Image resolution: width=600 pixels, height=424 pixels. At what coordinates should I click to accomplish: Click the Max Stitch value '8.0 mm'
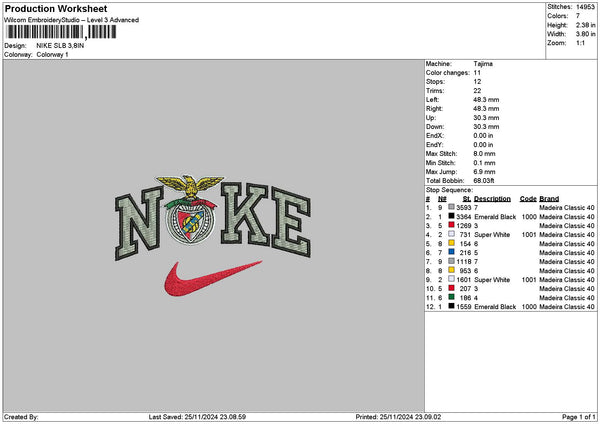tap(484, 153)
